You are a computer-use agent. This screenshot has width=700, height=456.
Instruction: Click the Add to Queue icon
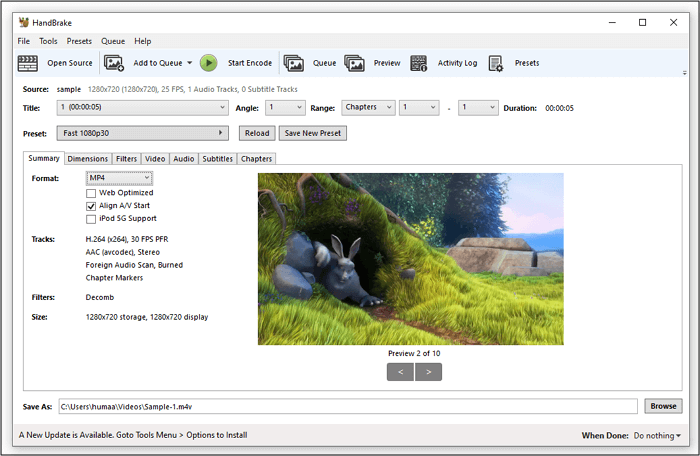coord(114,63)
